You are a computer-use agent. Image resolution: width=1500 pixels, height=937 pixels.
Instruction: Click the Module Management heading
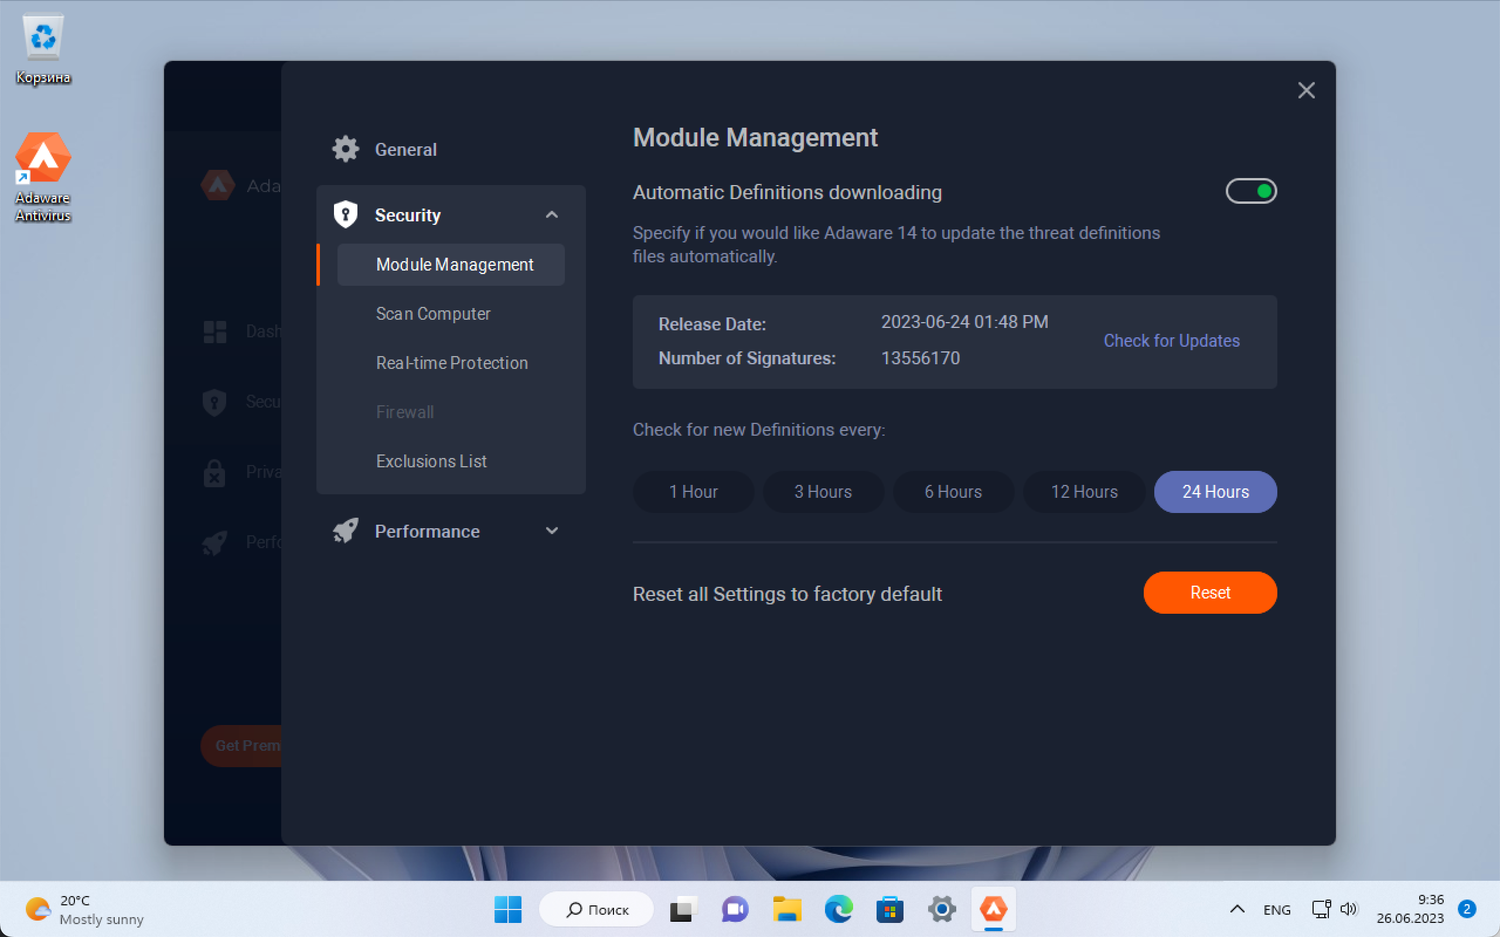pyautogui.click(x=755, y=138)
